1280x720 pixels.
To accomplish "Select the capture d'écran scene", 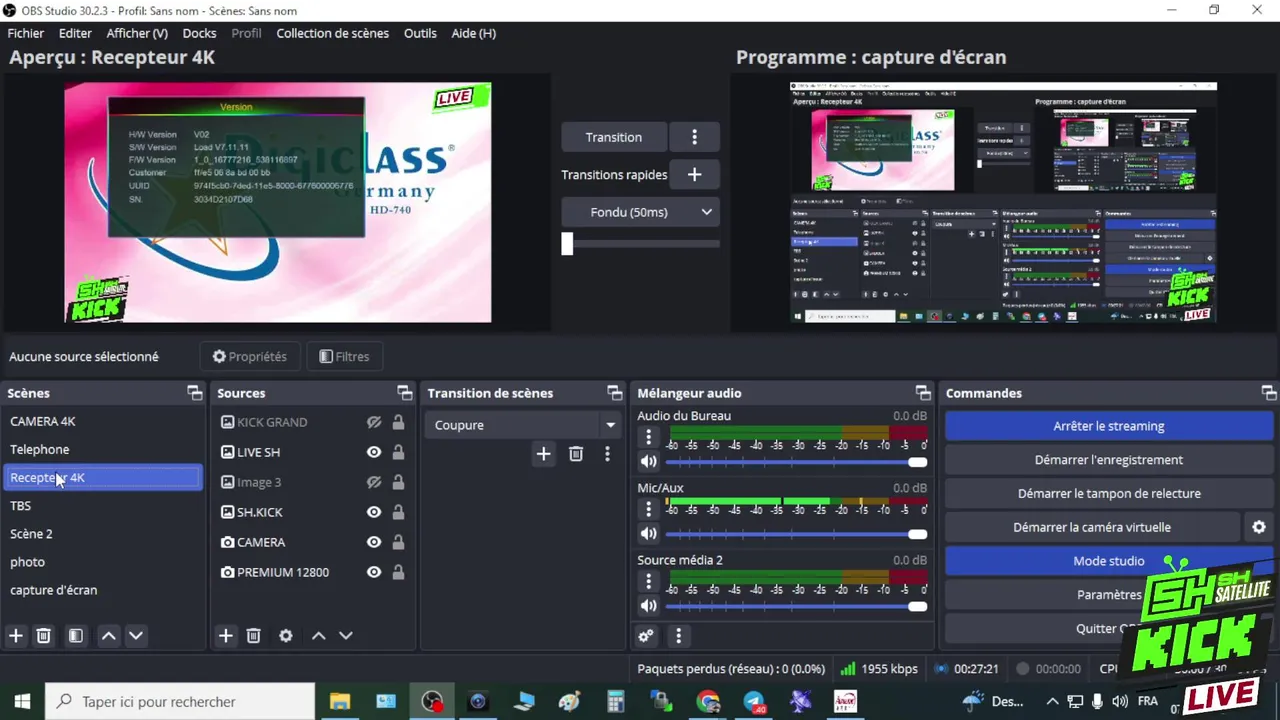I will pos(104,590).
